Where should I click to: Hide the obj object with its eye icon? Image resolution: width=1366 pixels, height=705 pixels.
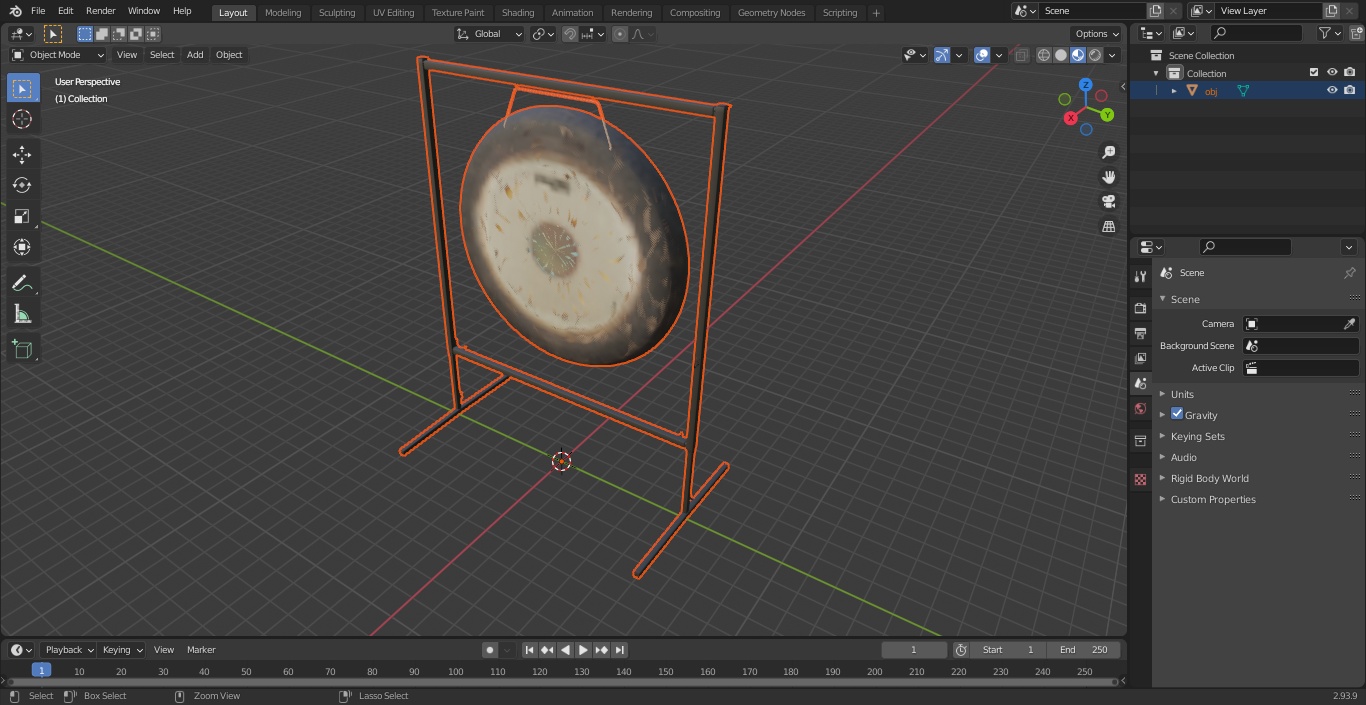coord(1332,90)
